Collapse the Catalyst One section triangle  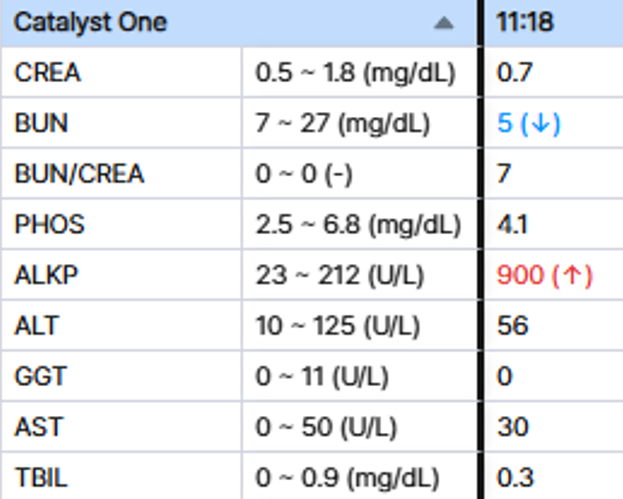pyautogui.click(x=443, y=23)
